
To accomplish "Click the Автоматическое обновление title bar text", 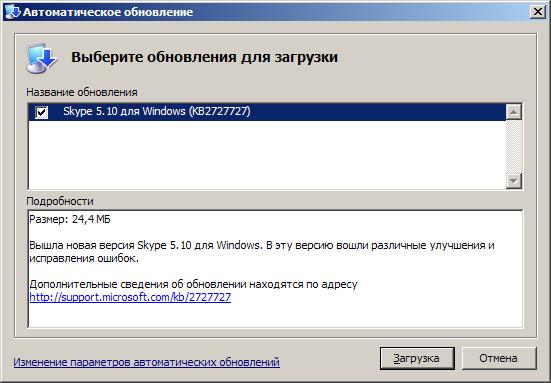I will tap(108, 12).
